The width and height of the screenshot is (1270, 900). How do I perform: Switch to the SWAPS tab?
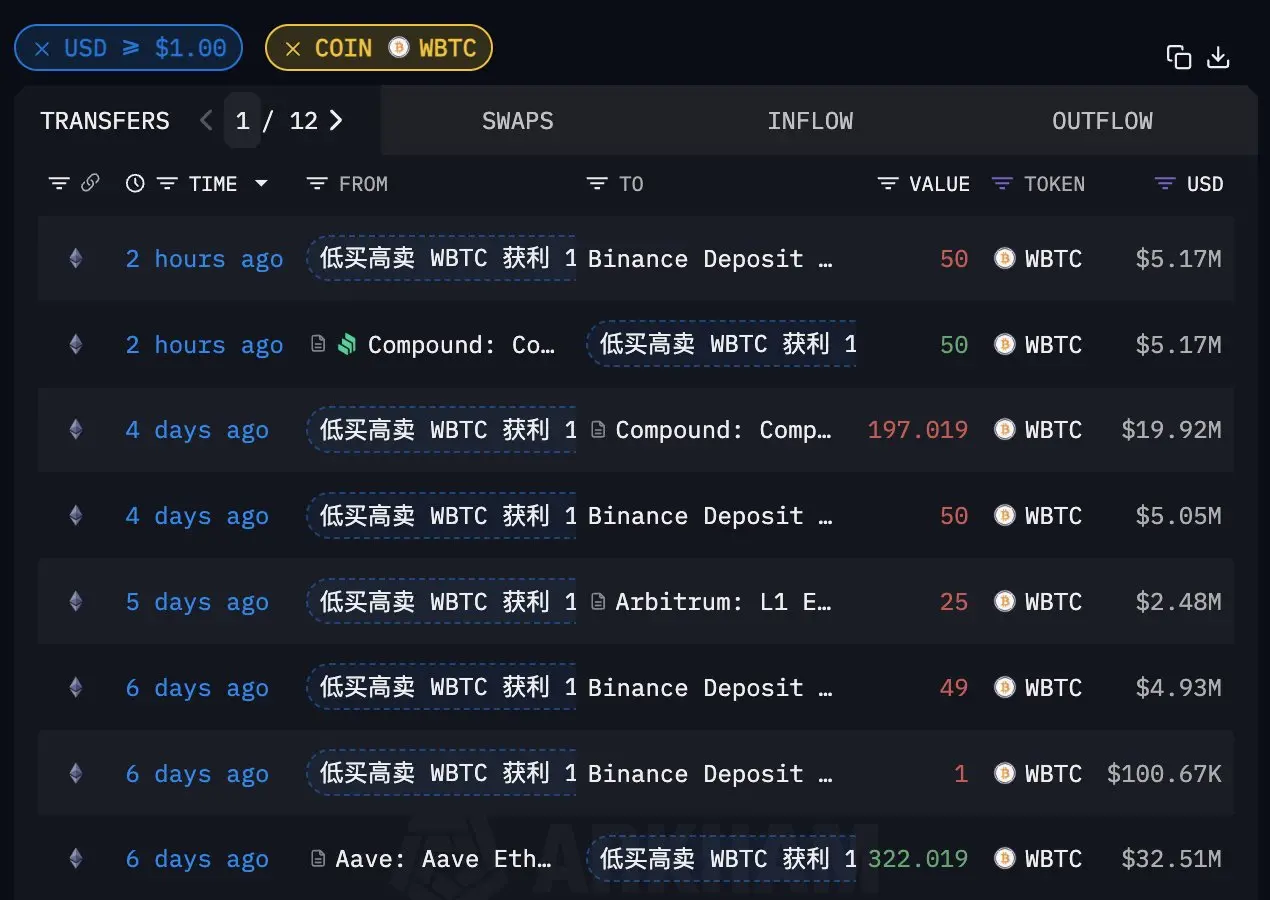coord(517,120)
